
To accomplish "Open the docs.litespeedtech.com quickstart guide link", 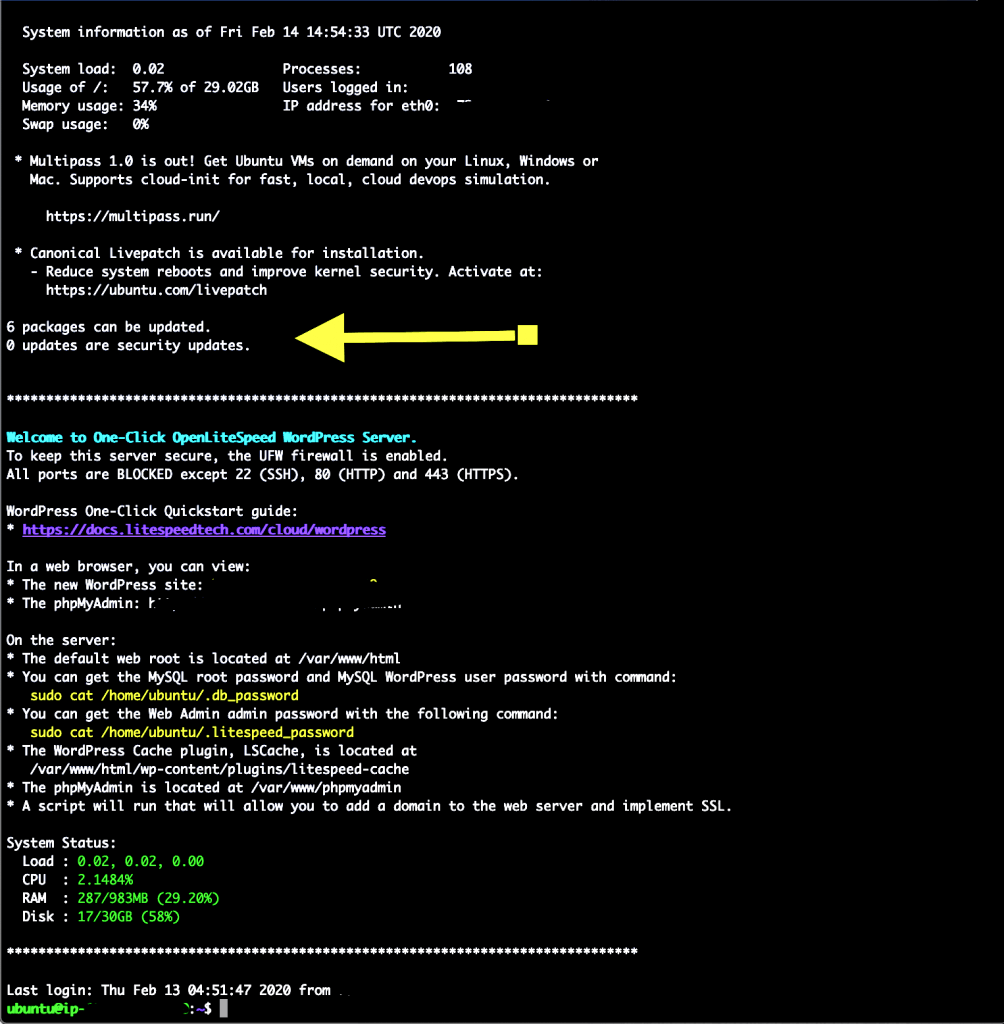I will click(204, 530).
